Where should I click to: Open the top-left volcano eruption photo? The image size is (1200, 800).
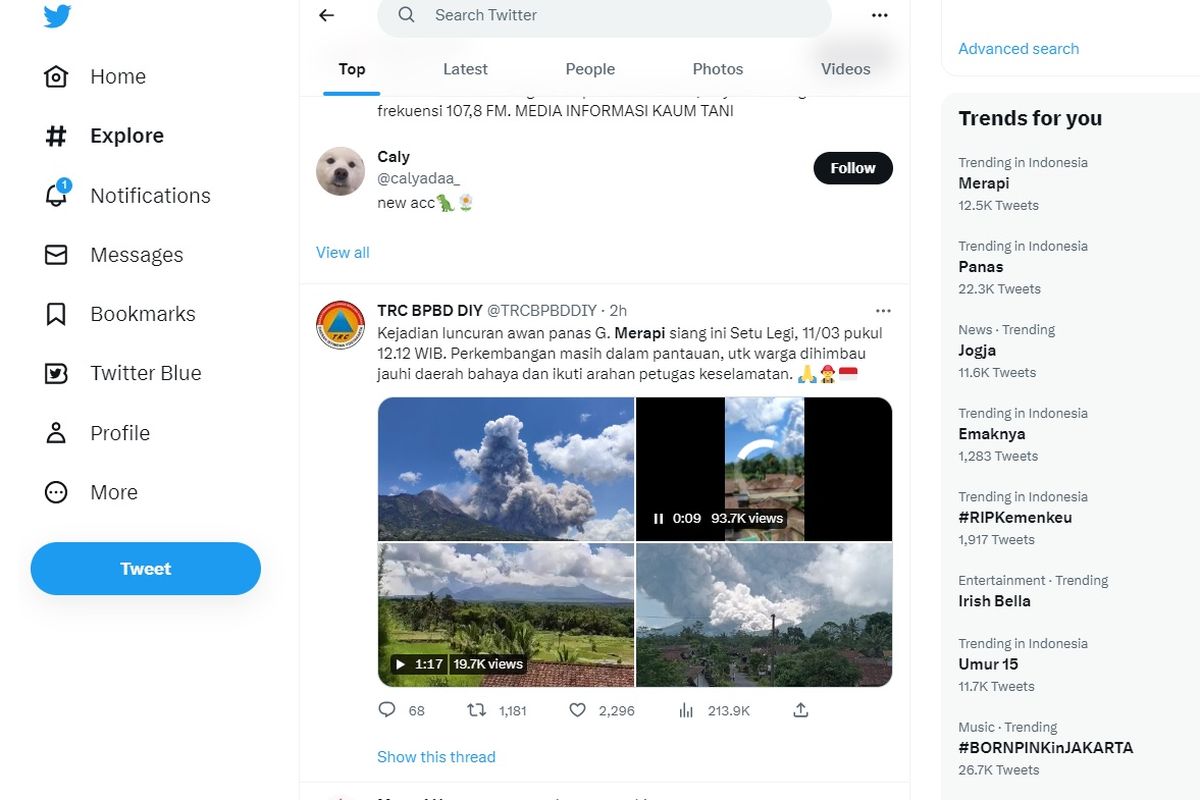click(x=506, y=469)
